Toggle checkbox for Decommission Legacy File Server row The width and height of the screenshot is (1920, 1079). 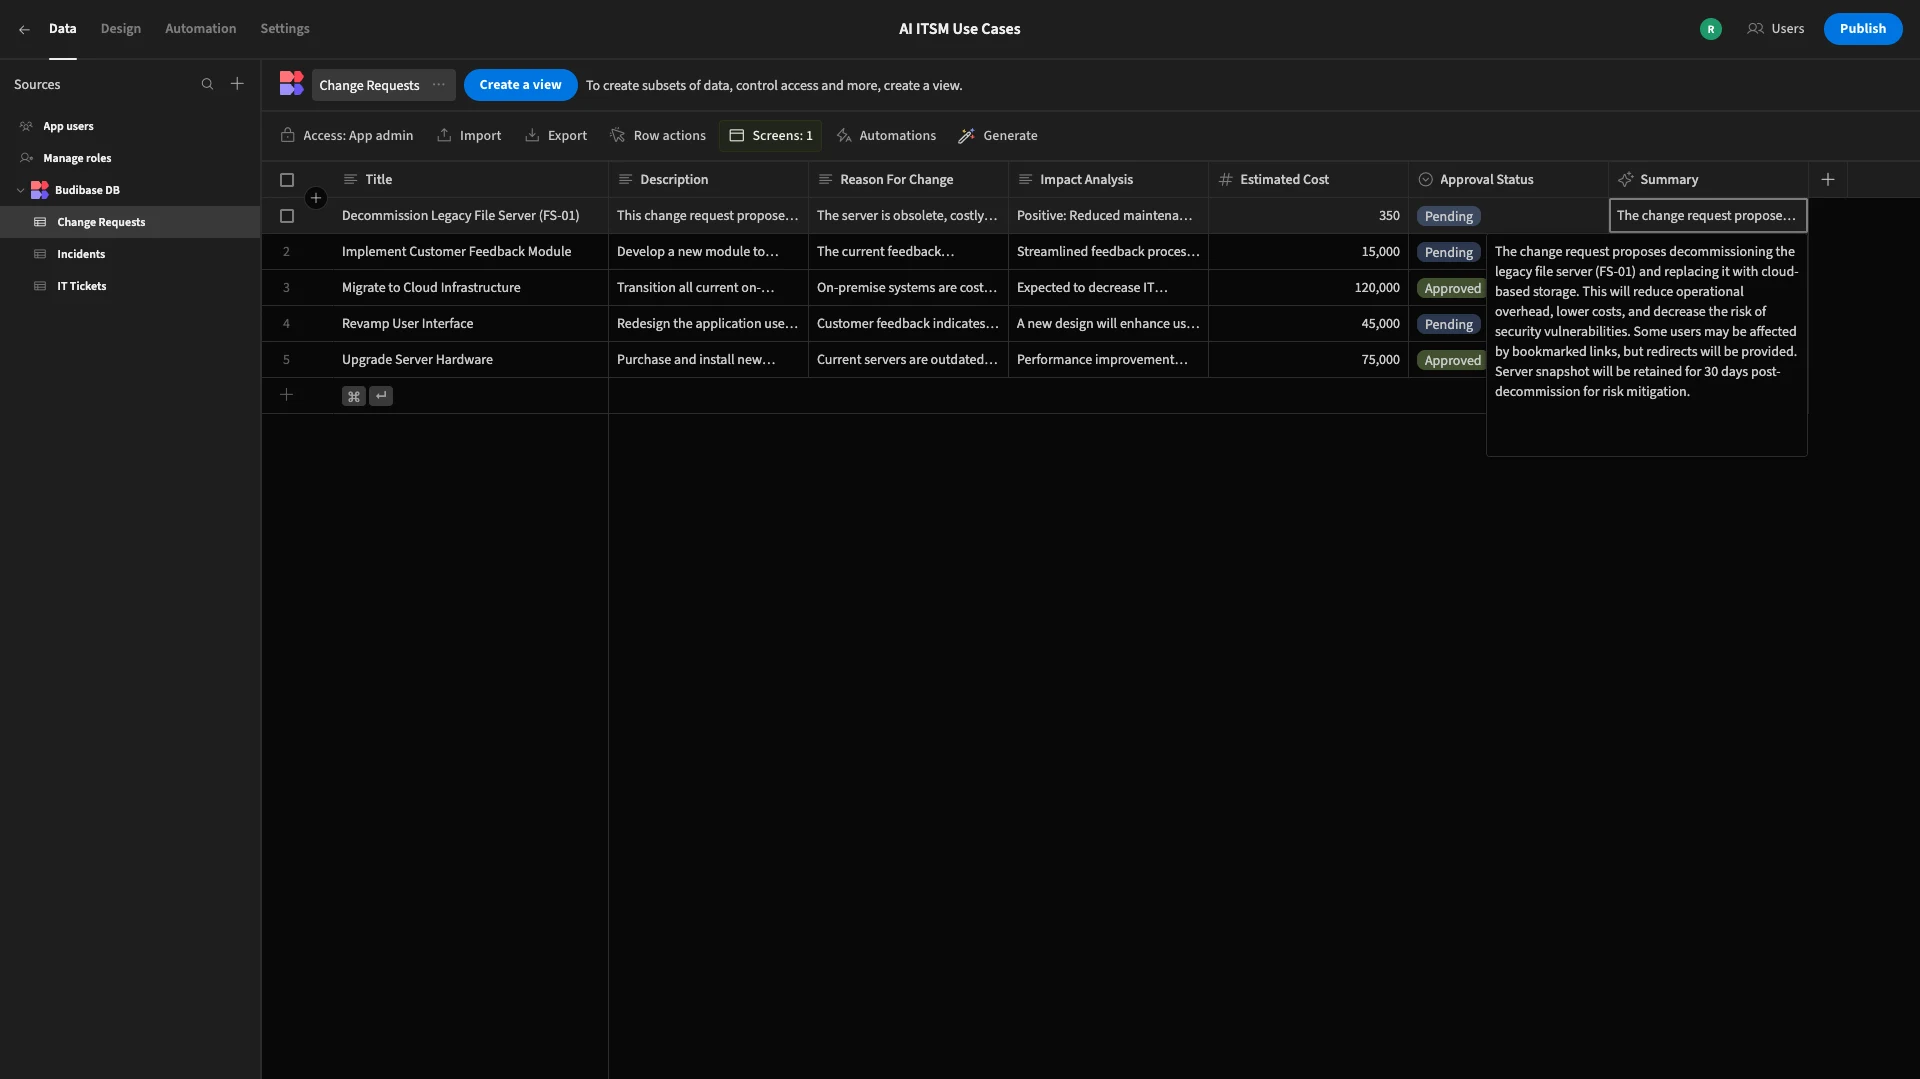click(287, 216)
